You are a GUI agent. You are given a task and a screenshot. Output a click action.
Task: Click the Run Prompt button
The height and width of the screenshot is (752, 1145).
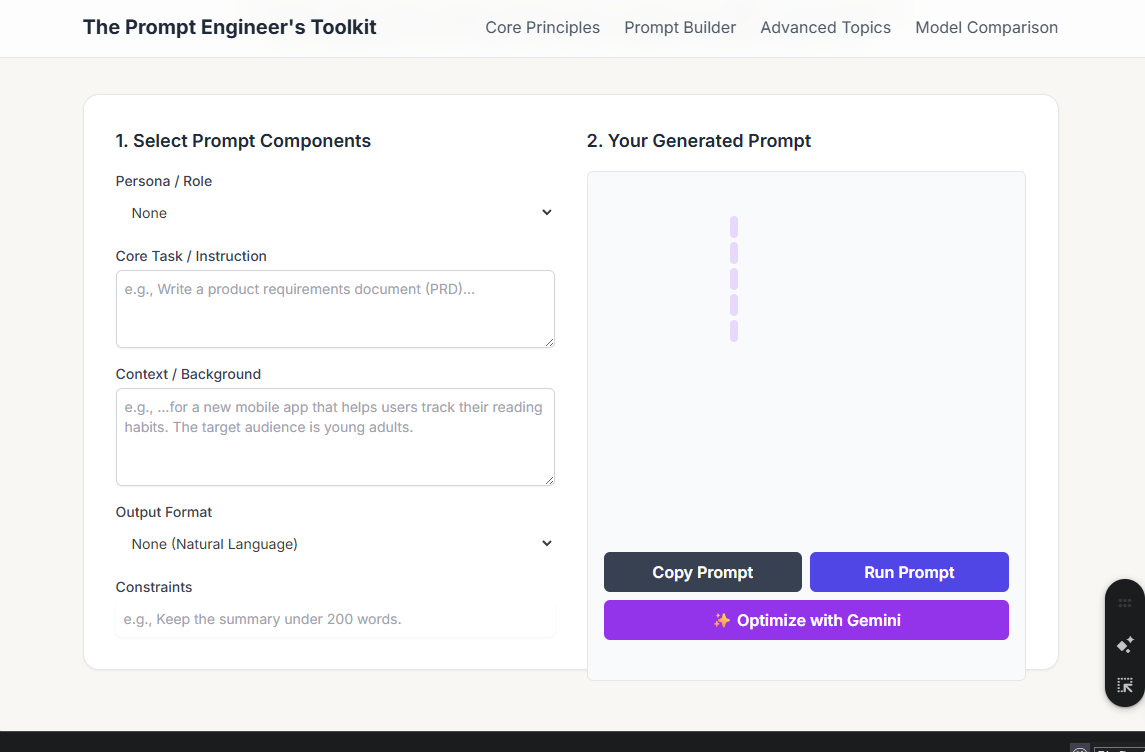pyautogui.click(x=909, y=572)
